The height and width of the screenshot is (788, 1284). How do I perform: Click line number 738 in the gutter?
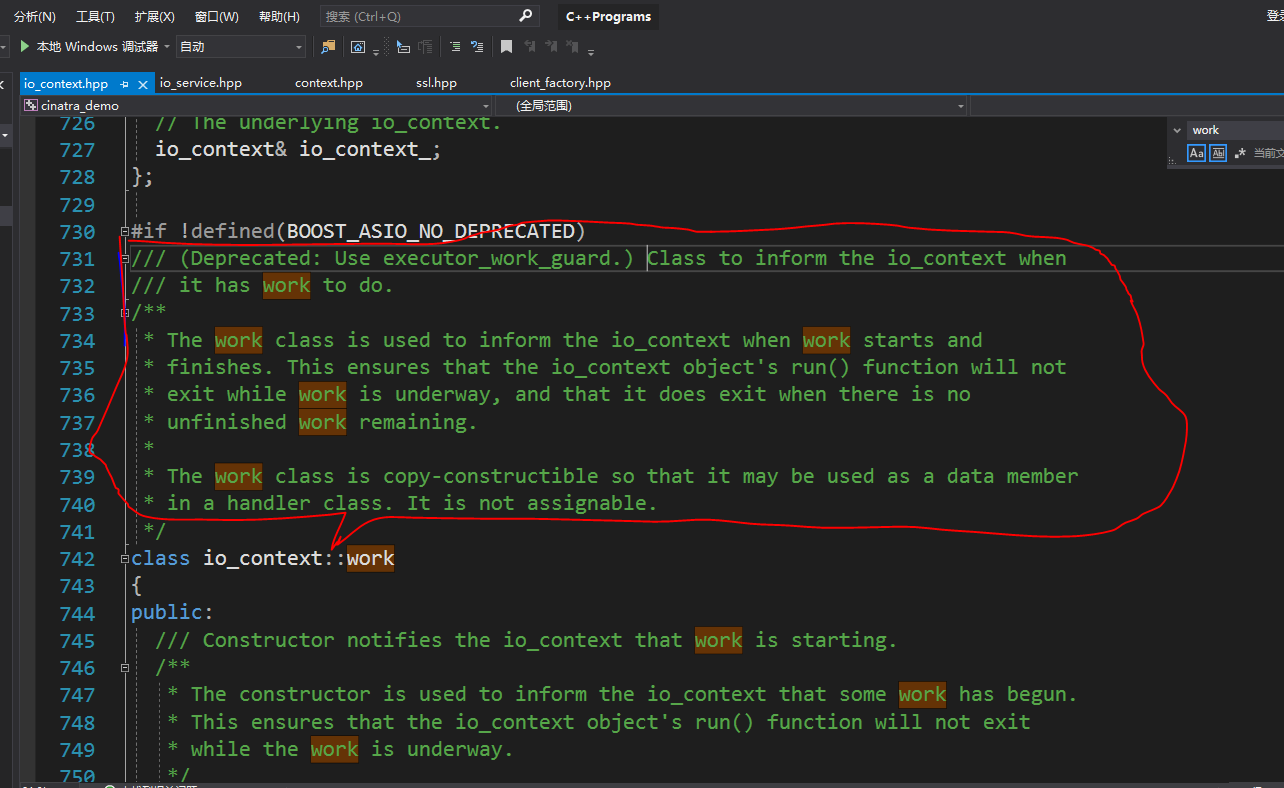pos(77,449)
